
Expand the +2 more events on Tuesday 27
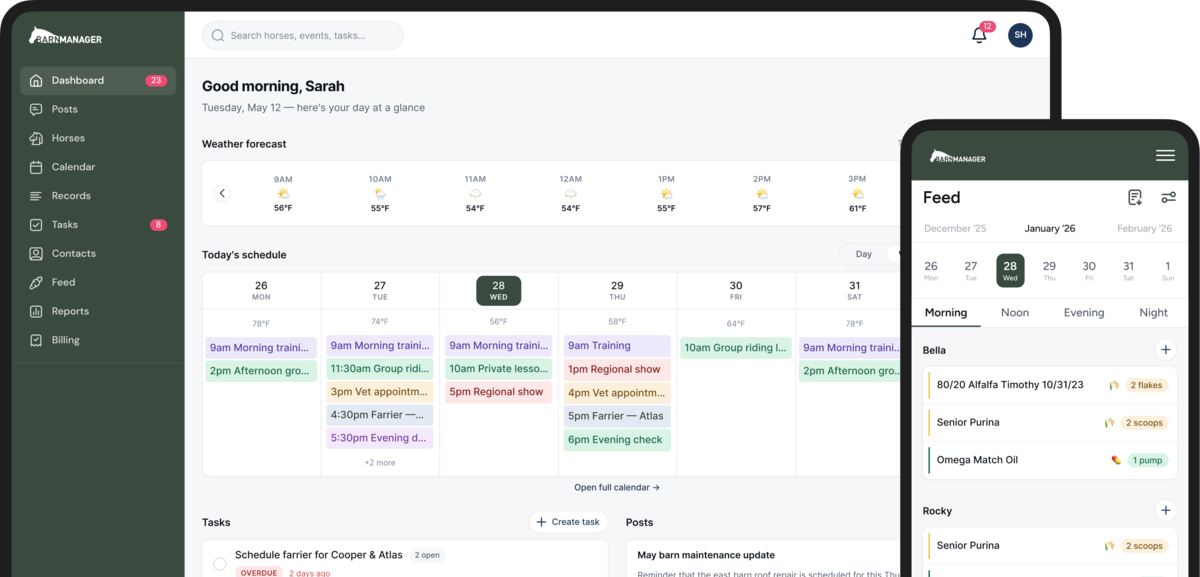point(380,463)
